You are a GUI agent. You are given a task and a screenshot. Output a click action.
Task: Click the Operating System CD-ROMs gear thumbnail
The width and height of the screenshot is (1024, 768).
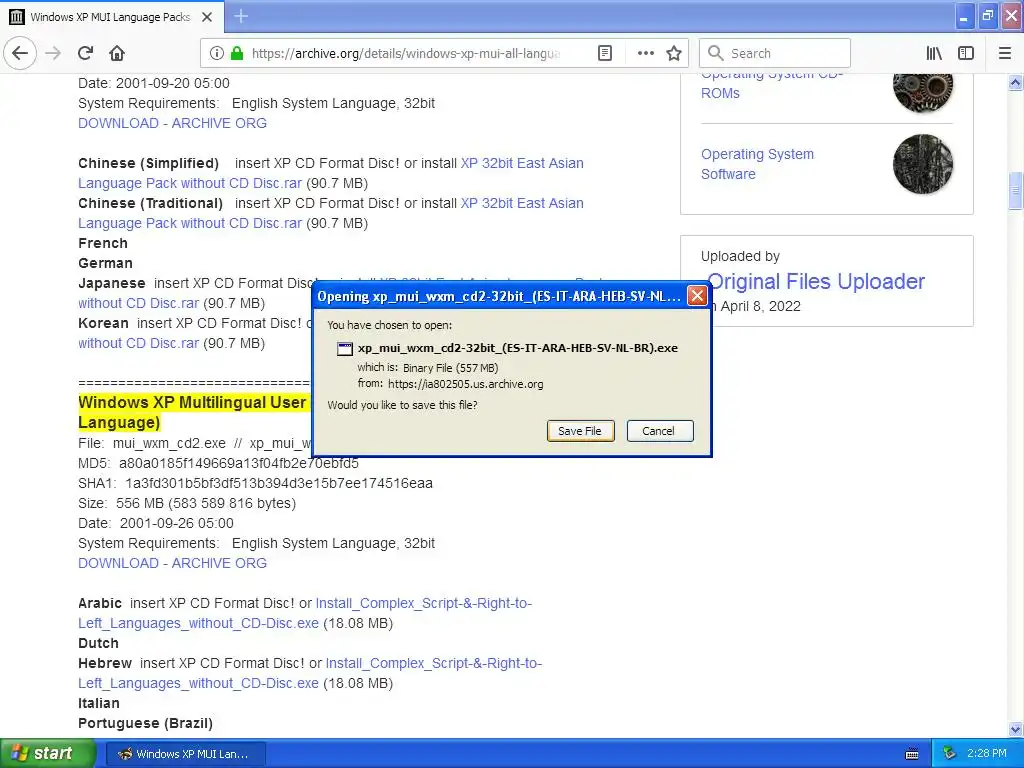[x=923, y=93]
